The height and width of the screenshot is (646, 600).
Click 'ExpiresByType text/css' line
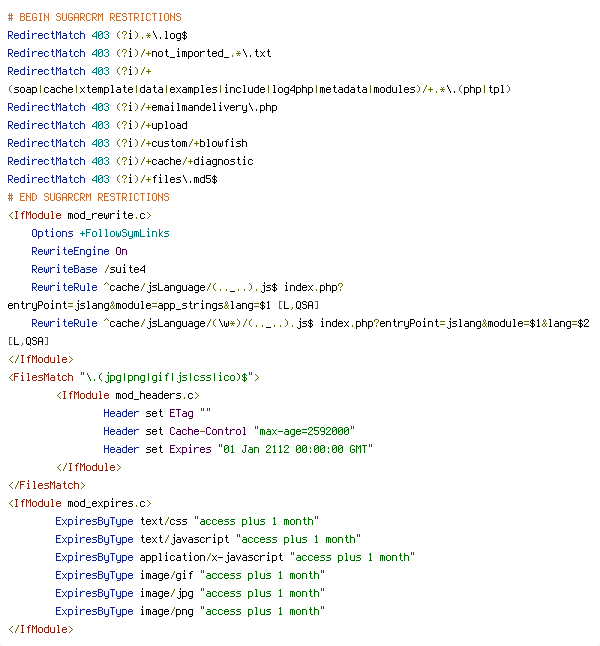click(187, 521)
